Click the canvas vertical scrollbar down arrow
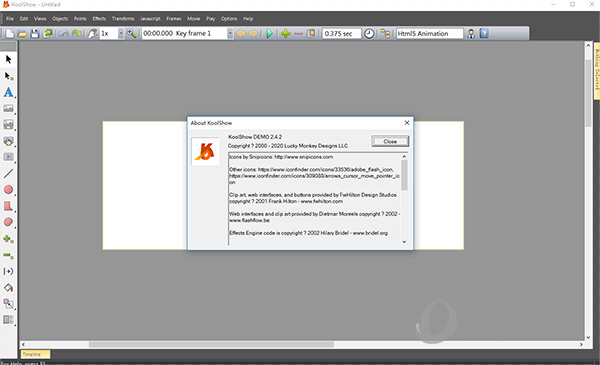 588,337
